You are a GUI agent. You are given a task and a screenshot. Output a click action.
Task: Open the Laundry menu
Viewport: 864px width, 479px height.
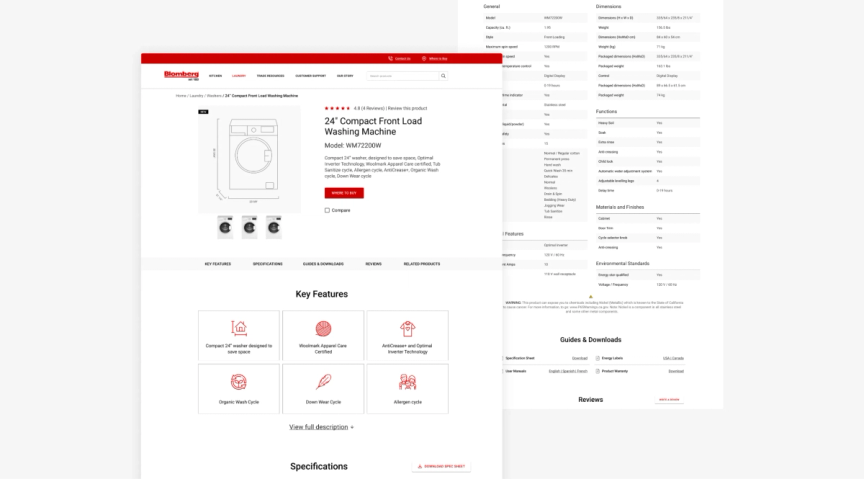[239, 76]
